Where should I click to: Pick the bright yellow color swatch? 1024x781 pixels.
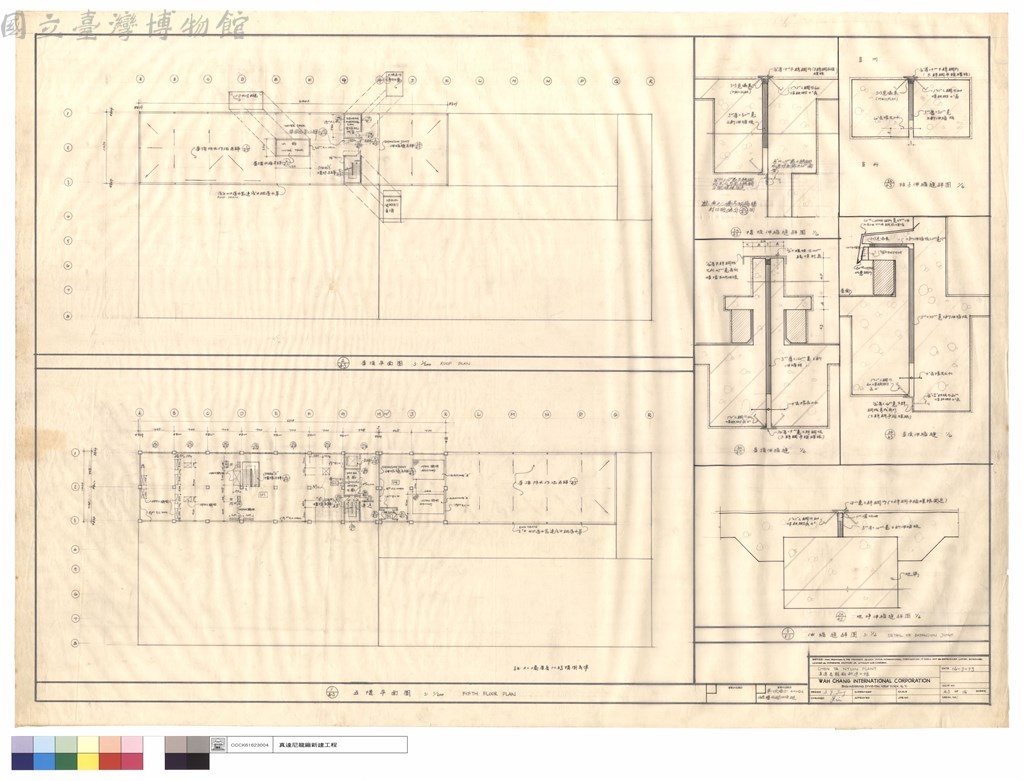(x=88, y=761)
